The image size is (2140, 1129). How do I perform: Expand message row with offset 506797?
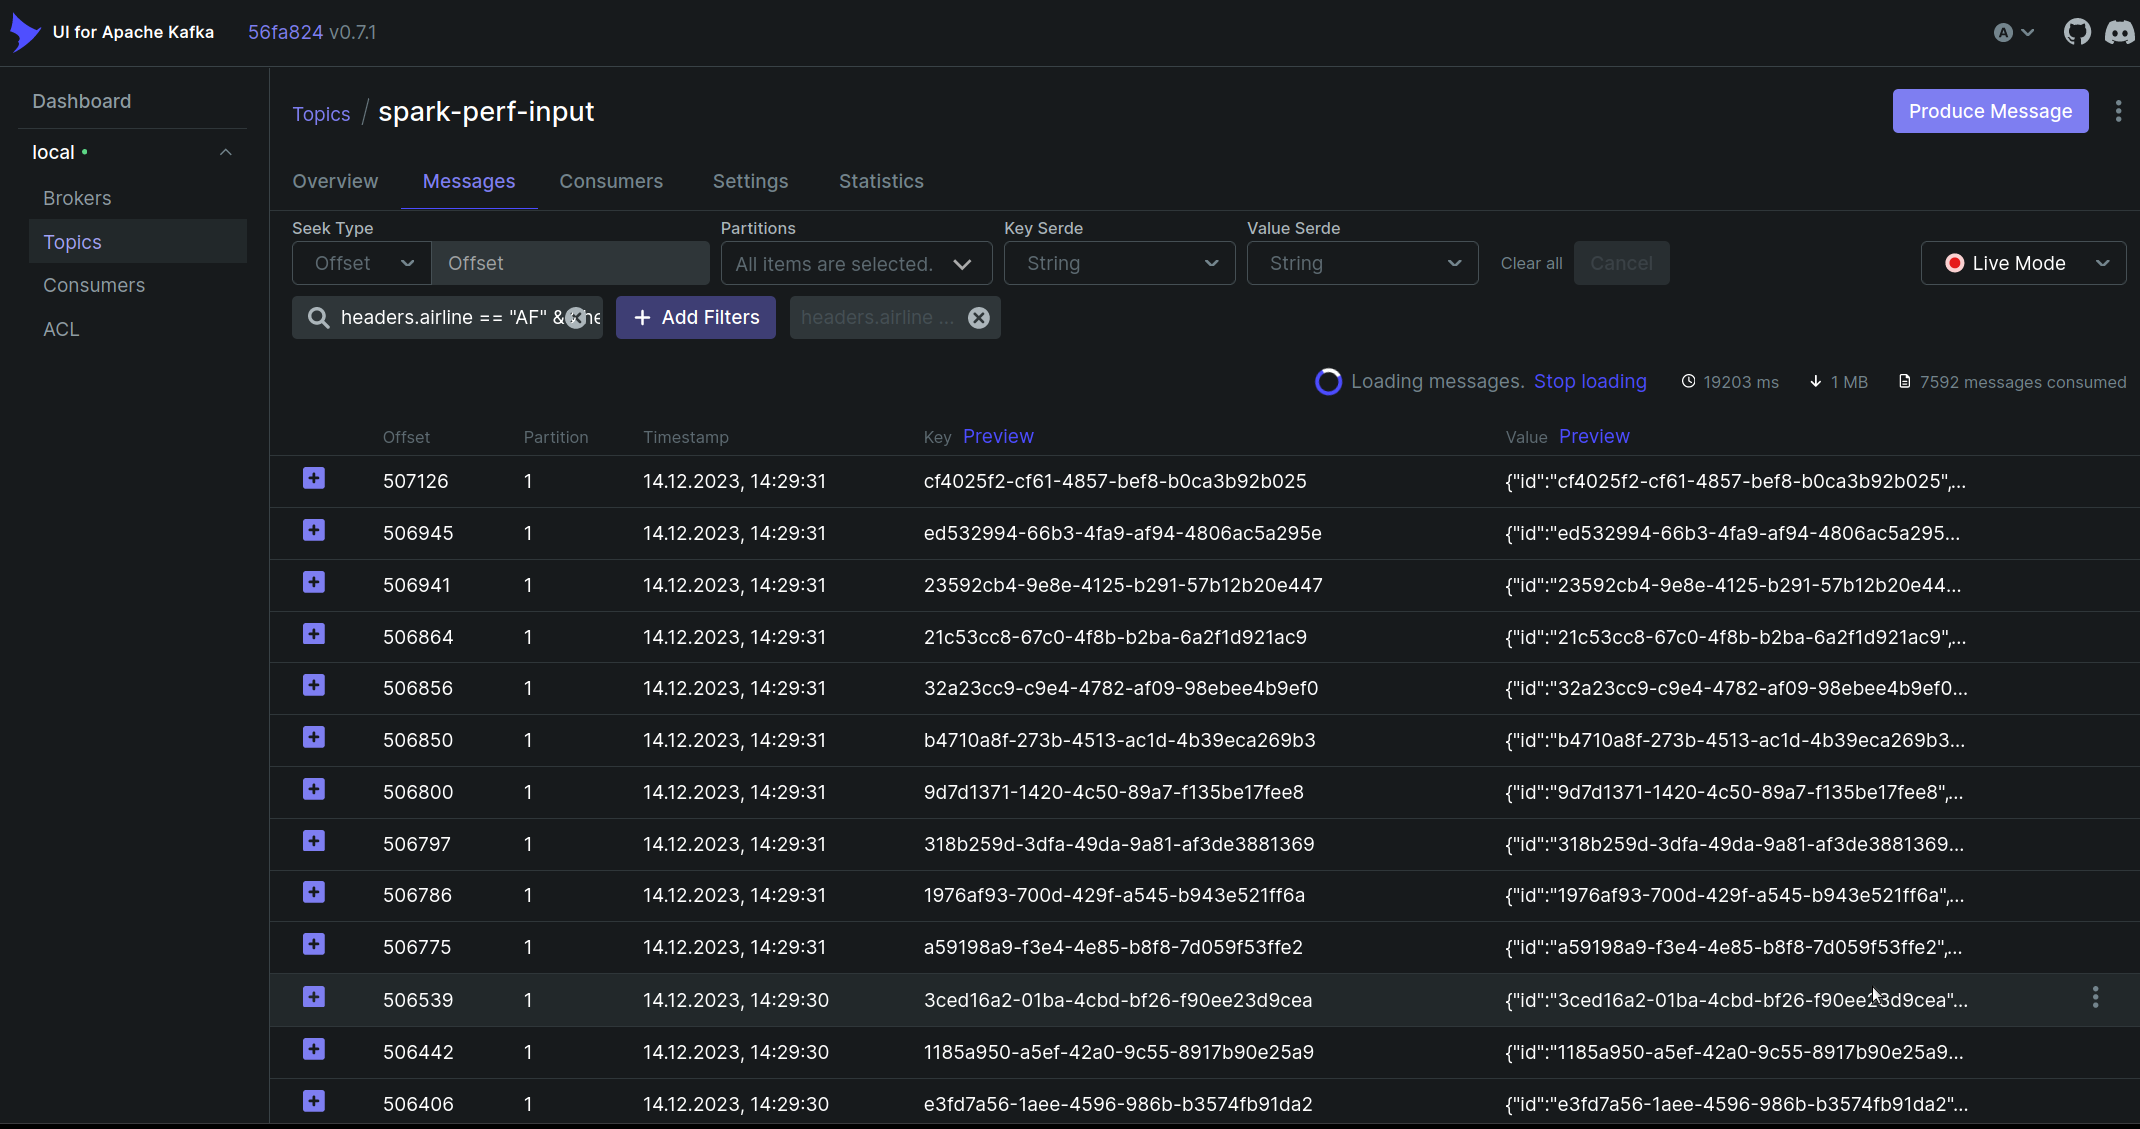click(x=314, y=842)
